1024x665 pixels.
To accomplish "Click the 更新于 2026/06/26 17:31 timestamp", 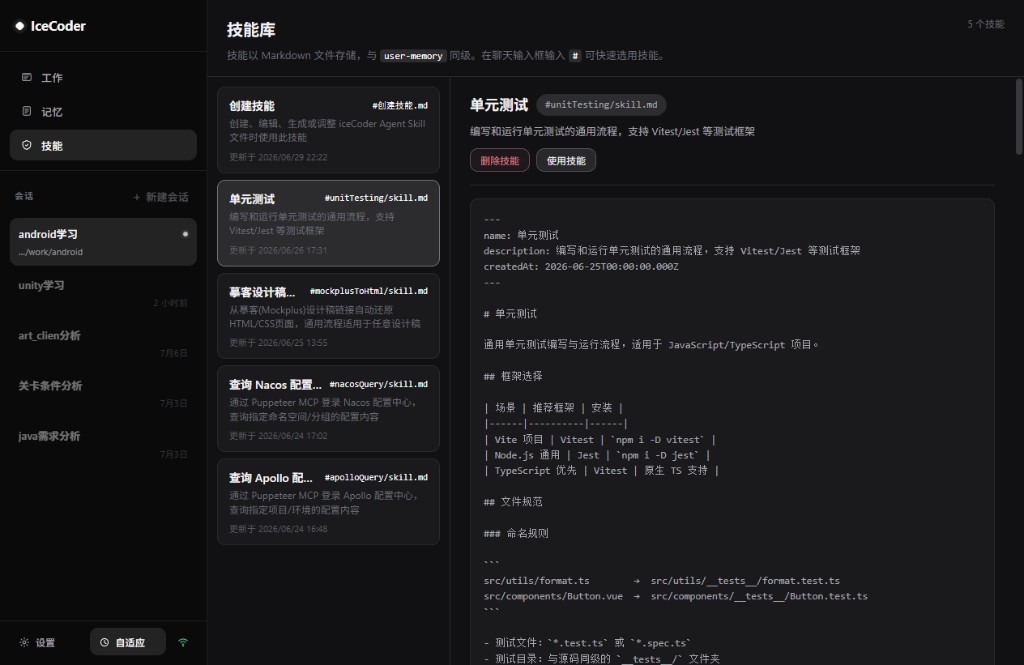I will coord(278,250).
